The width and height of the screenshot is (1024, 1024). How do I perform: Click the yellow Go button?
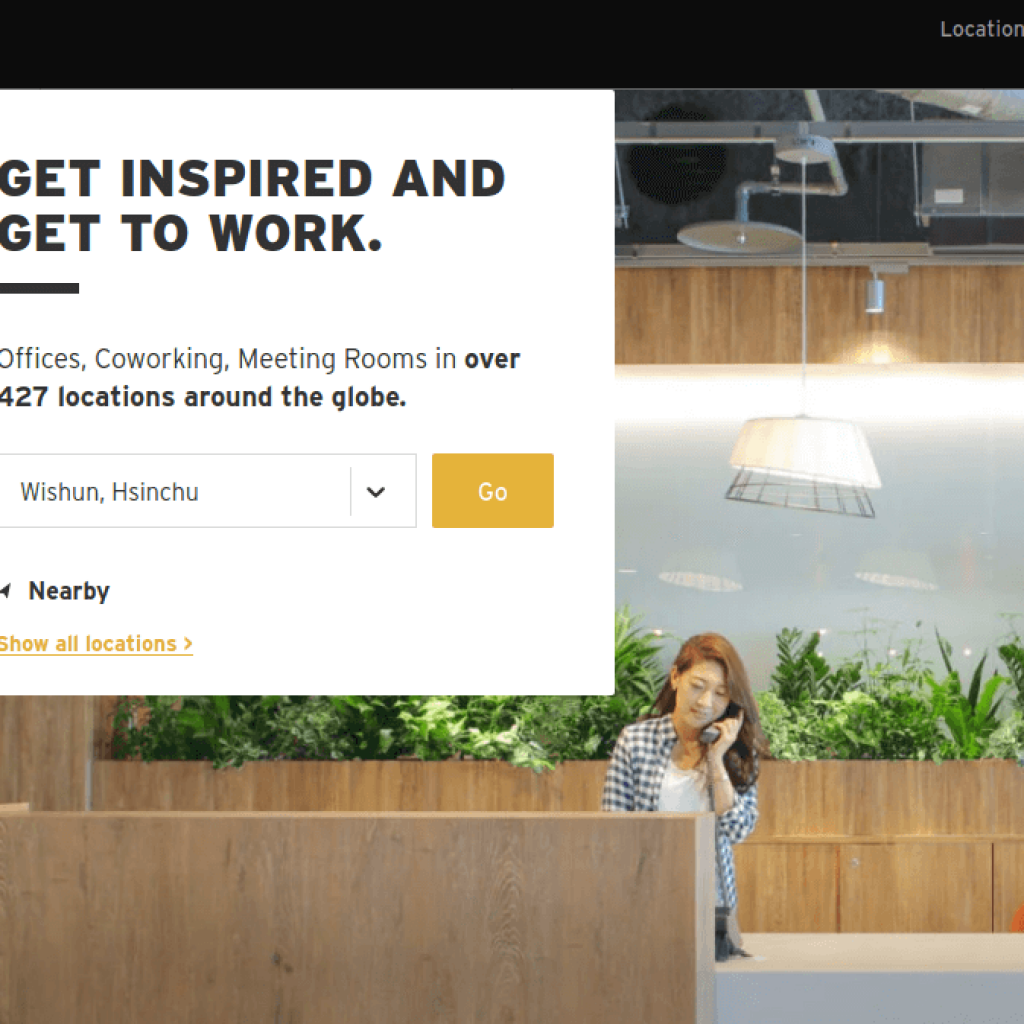(x=492, y=490)
